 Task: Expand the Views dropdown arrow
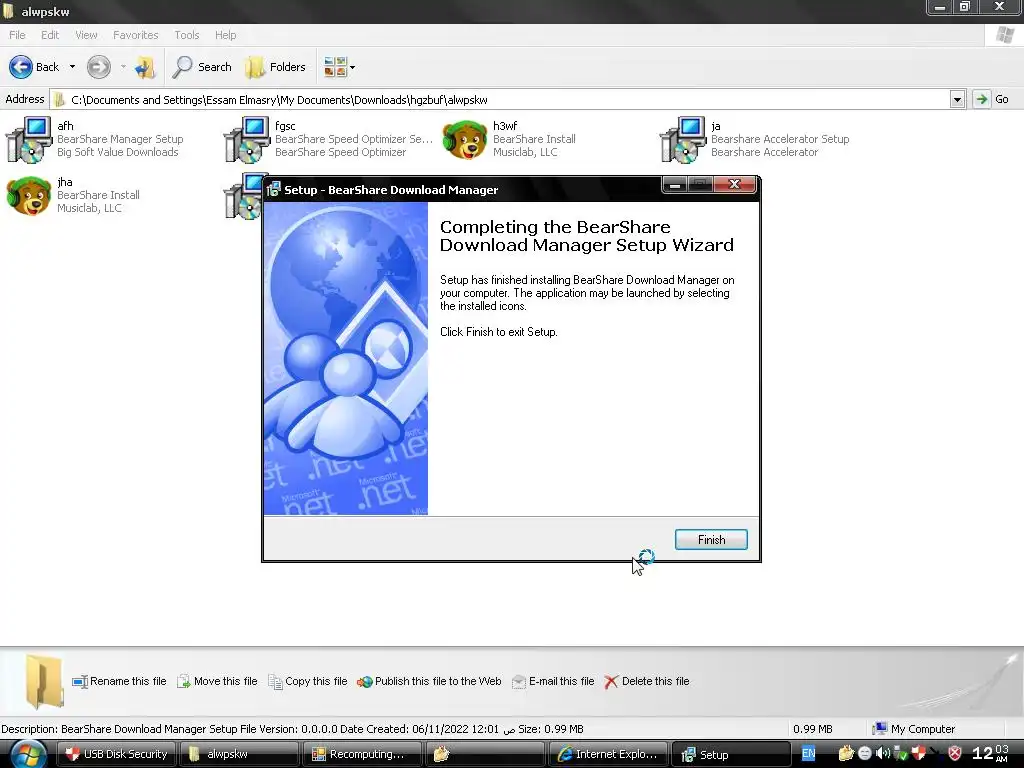(x=353, y=67)
